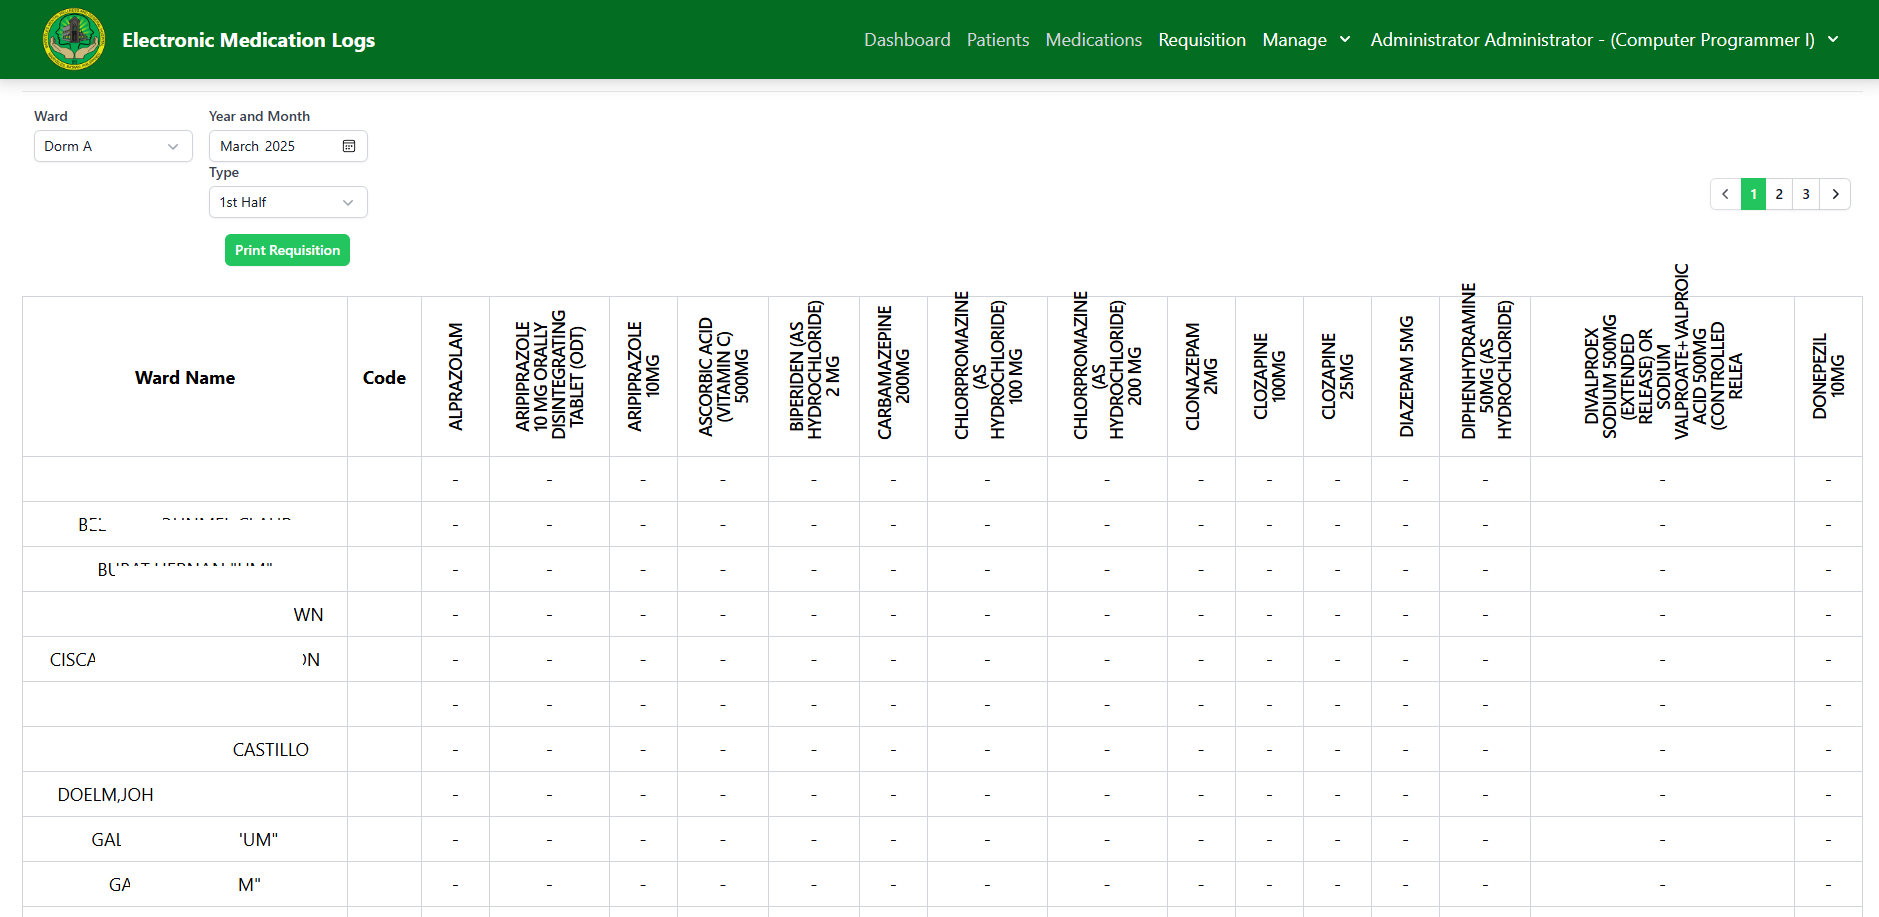This screenshot has height=917, width=1879.
Task: Open the Medications menu item
Action: click(1093, 40)
